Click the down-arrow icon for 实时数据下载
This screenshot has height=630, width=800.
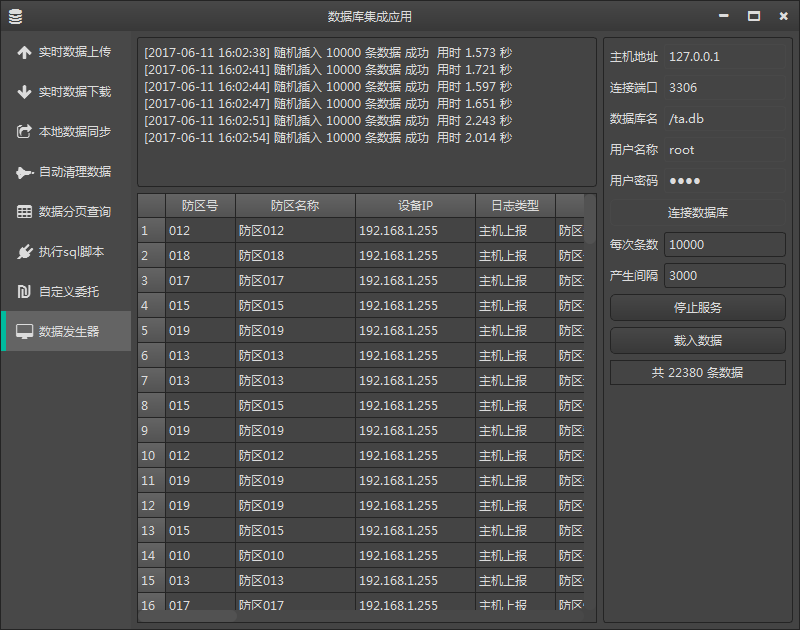point(24,92)
